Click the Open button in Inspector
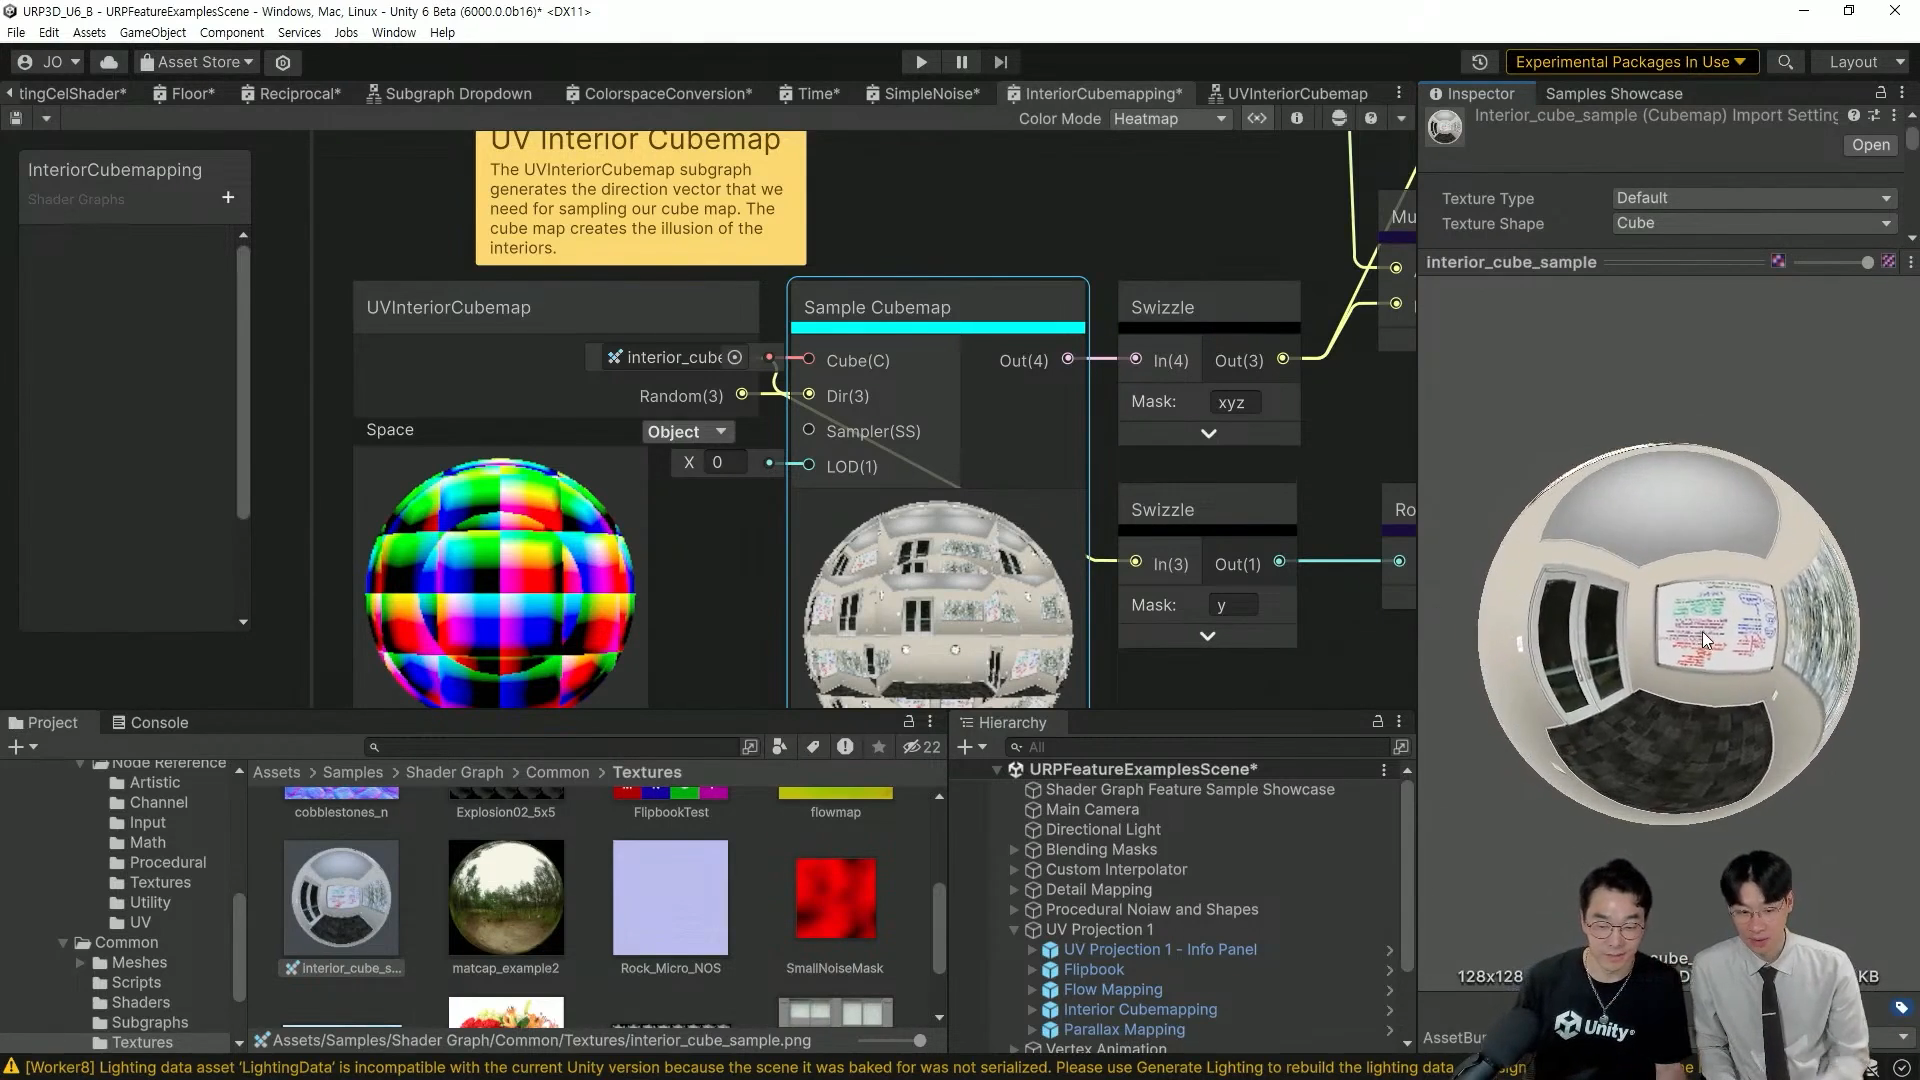1920x1080 pixels. [x=1870, y=145]
